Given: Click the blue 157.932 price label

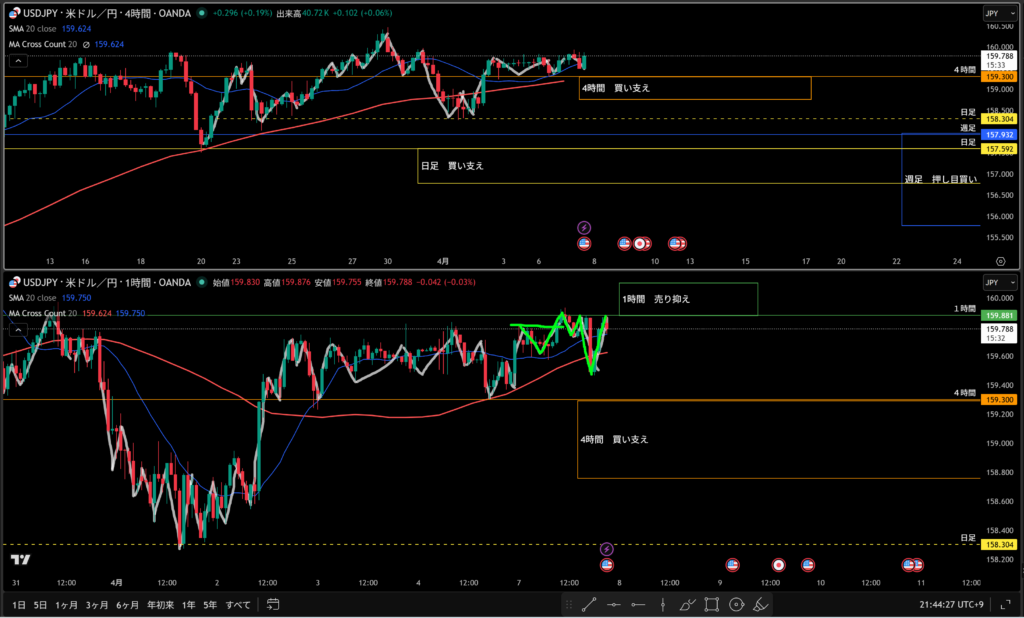Looking at the screenshot, I should click(x=1000, y=134).
